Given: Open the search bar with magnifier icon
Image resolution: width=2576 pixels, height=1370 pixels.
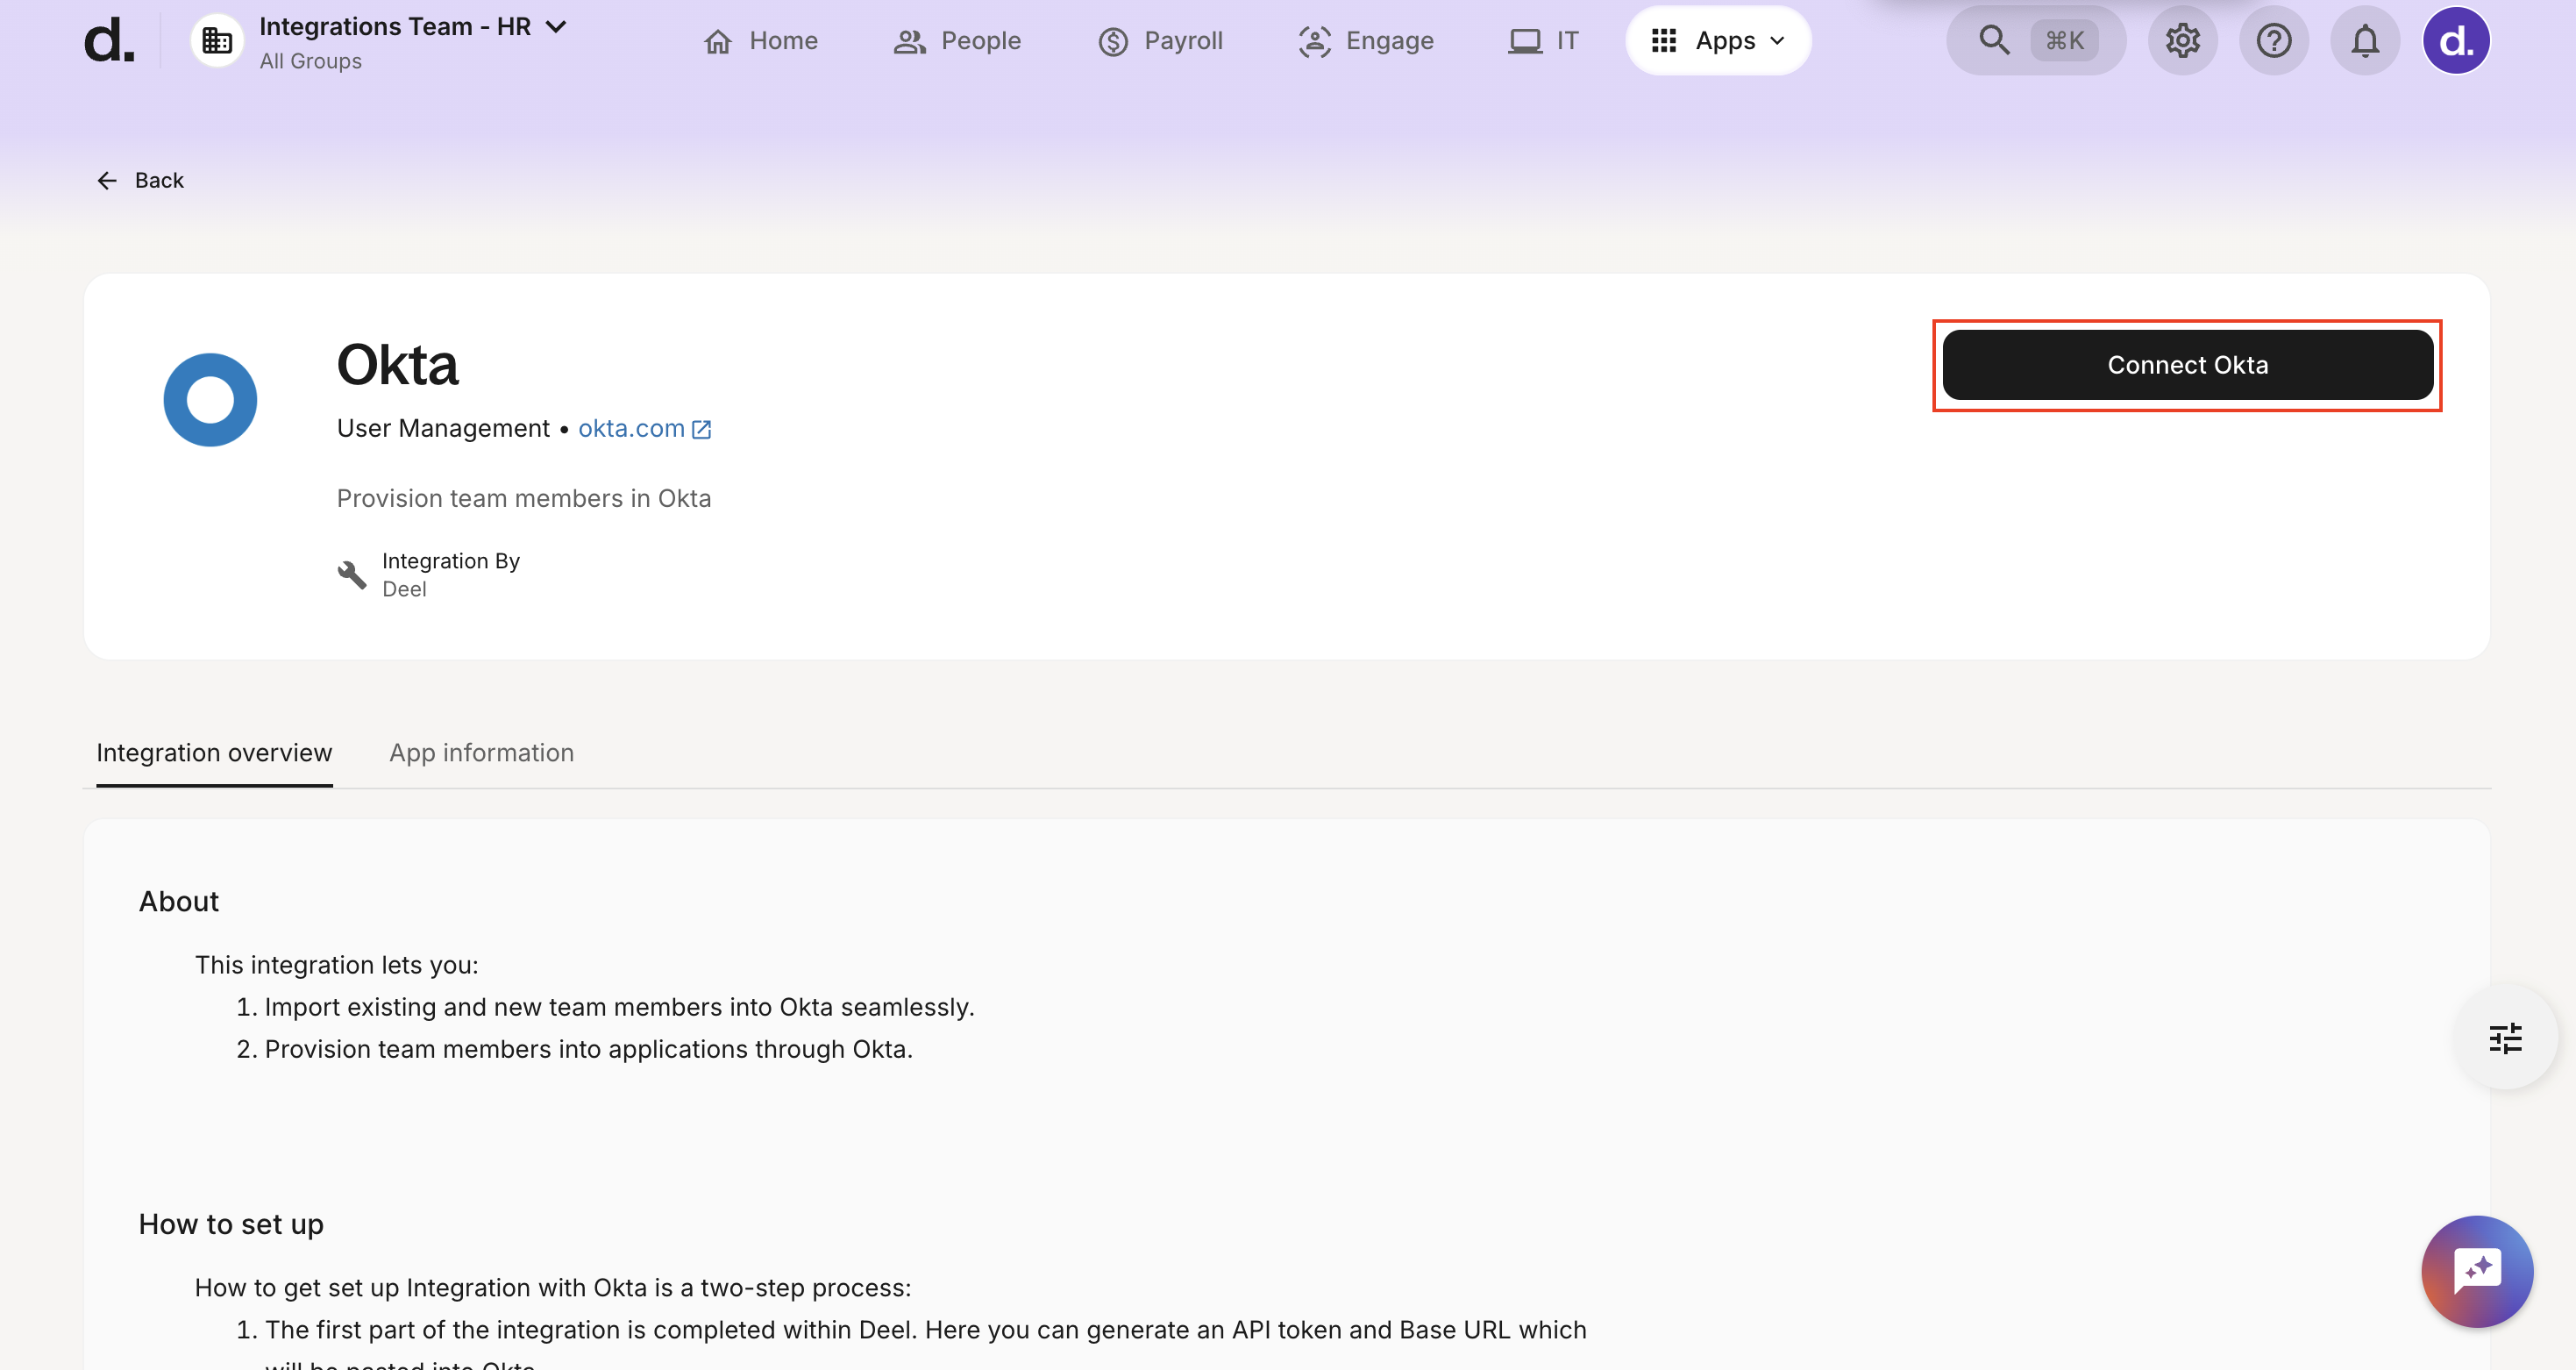Looking at the screenshot, I should coord(2036,41).
